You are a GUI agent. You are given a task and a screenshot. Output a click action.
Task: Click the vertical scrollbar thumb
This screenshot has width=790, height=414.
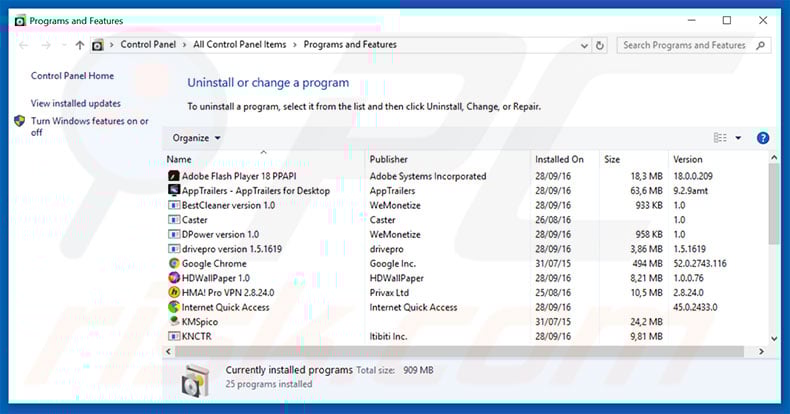(774, 204)
